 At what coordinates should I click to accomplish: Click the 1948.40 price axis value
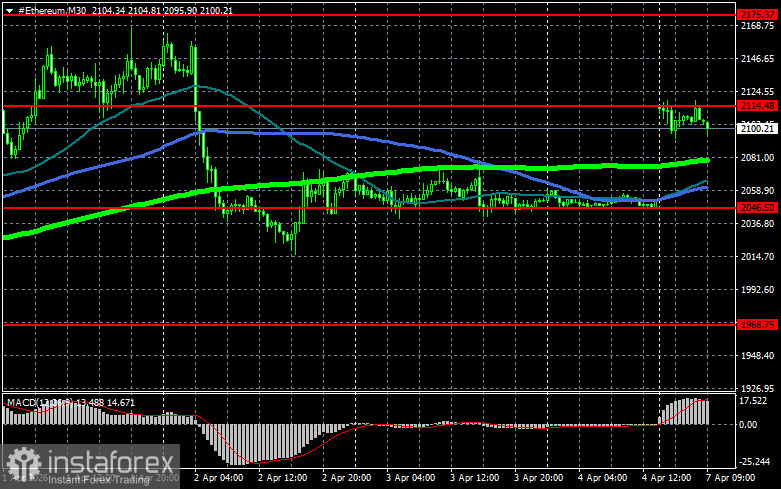click(x=758, y=356)
